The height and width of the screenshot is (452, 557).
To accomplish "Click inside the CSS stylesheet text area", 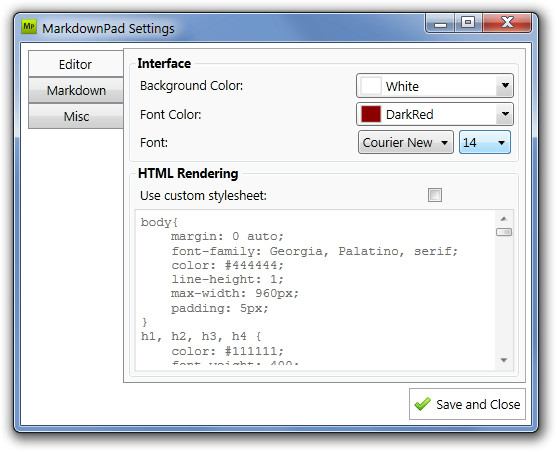I will [315, 290].
